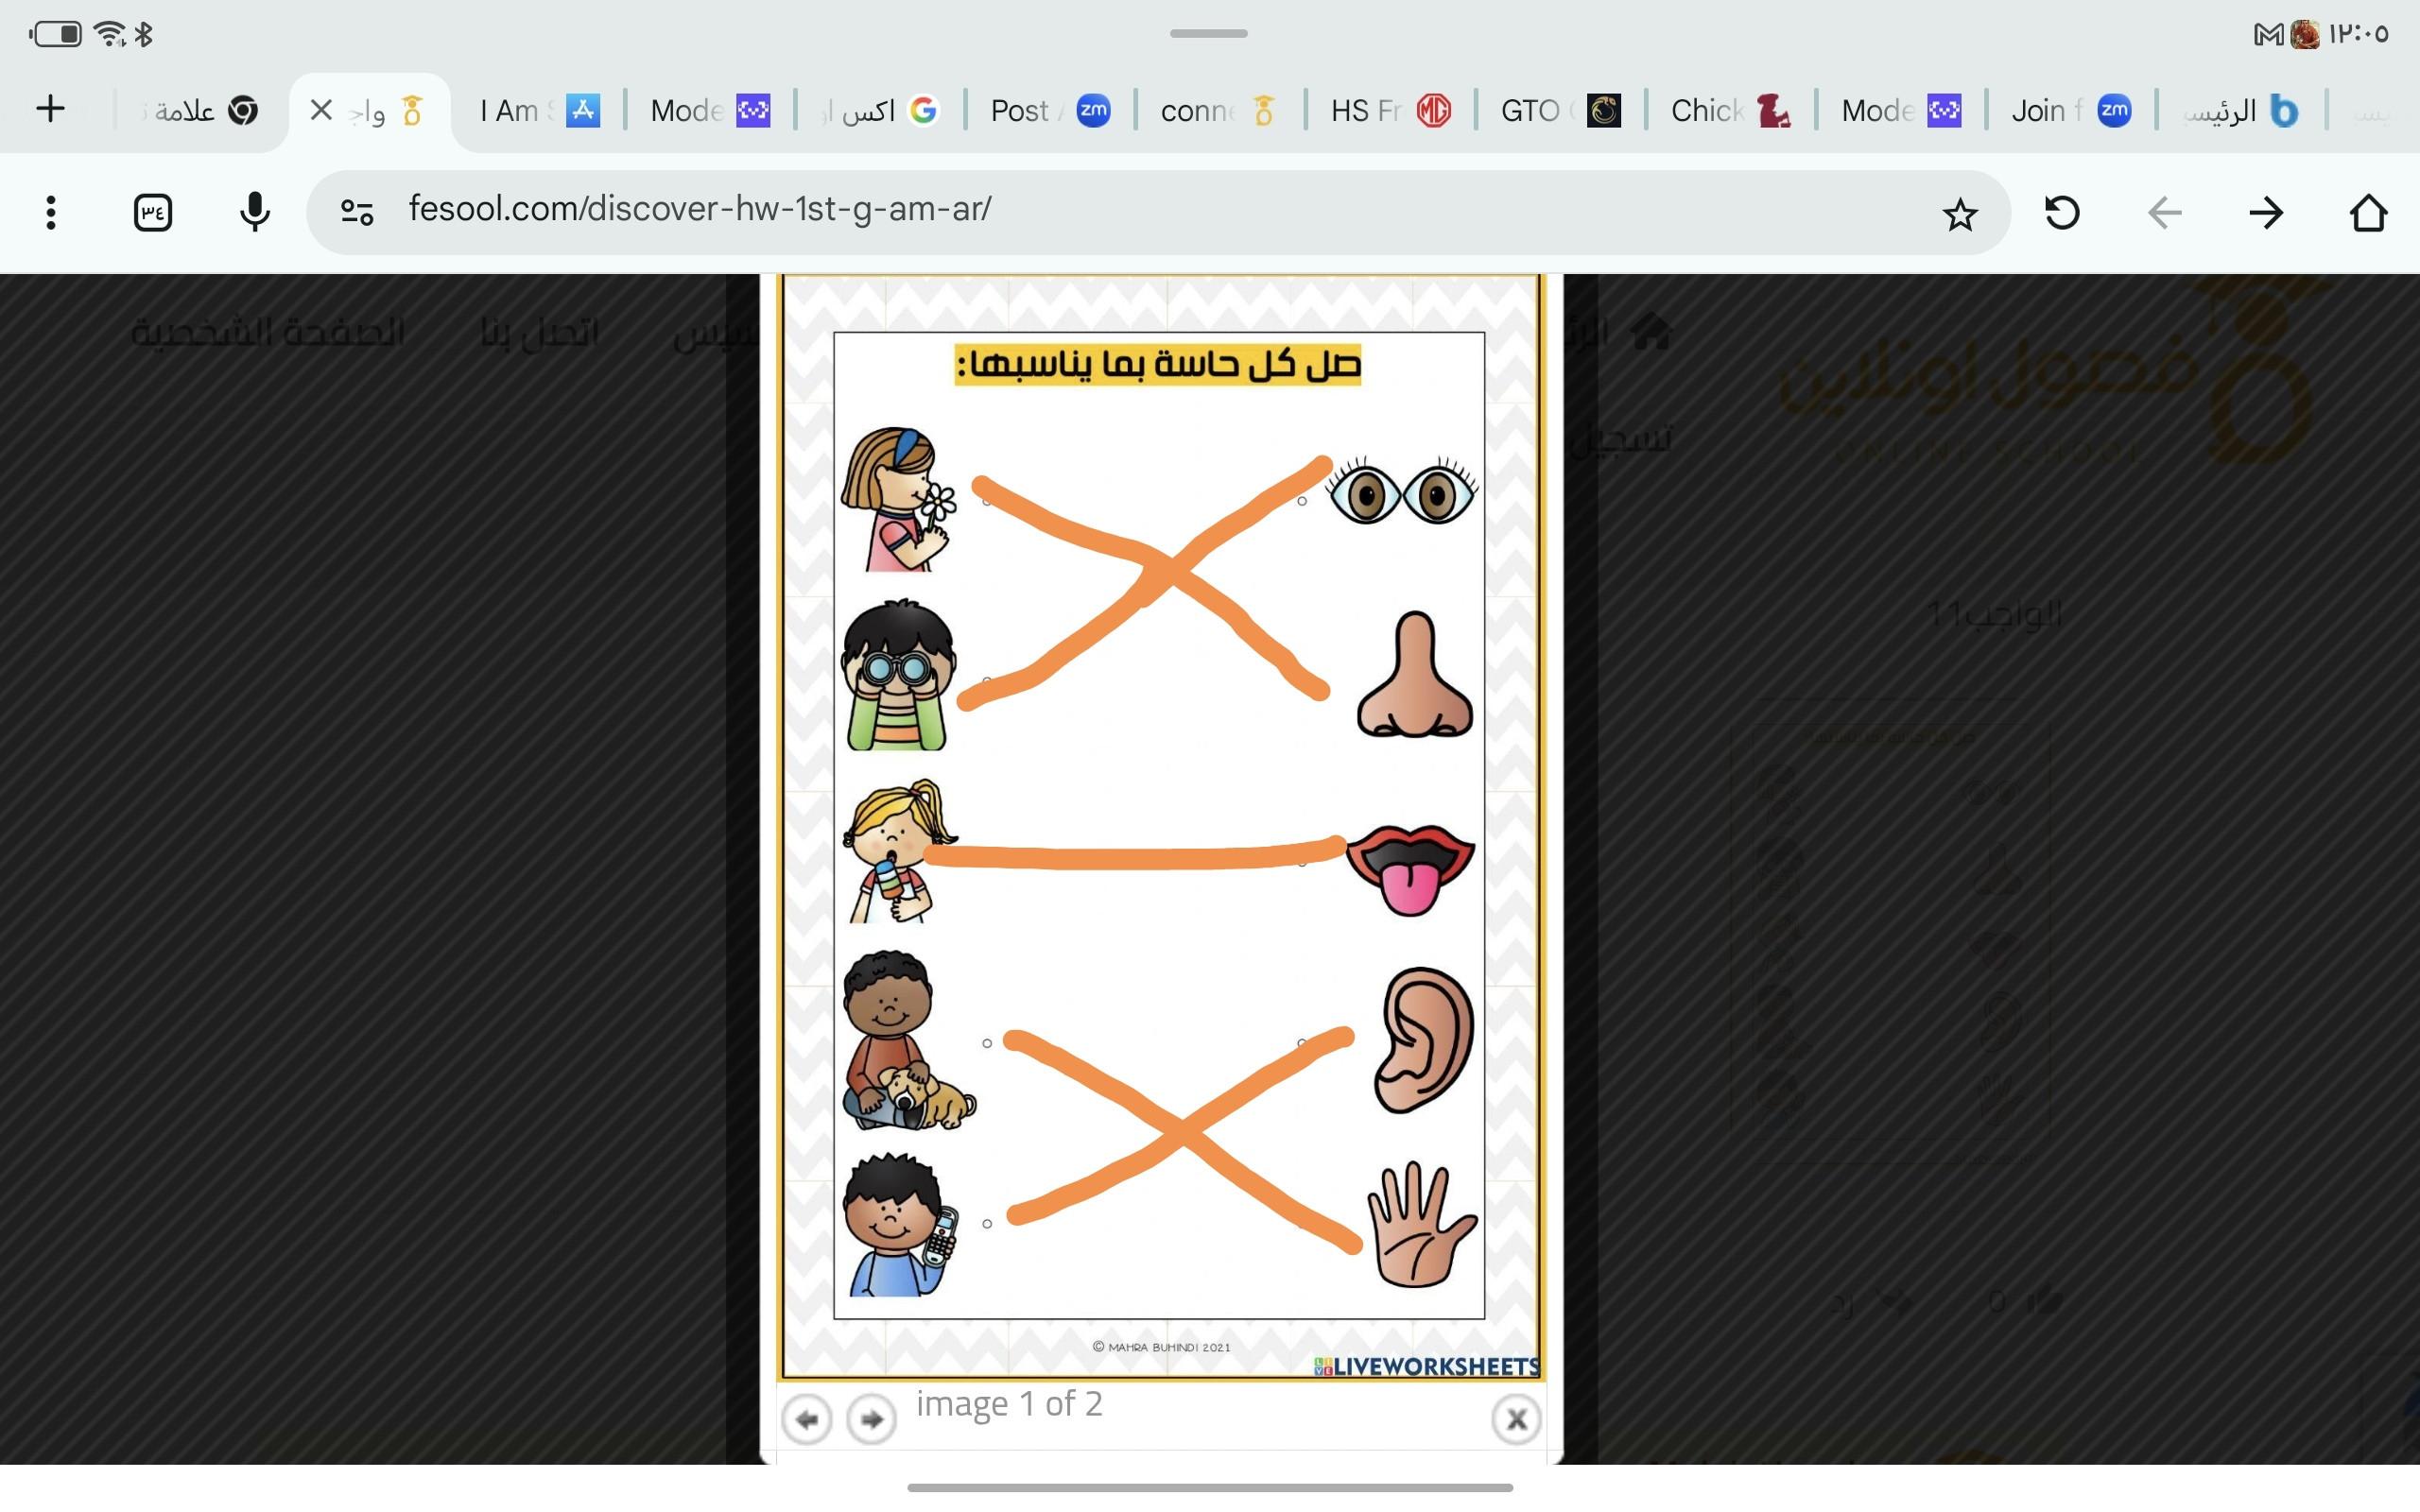Start voice search with the microphone icon

click(x=255, y=212)
